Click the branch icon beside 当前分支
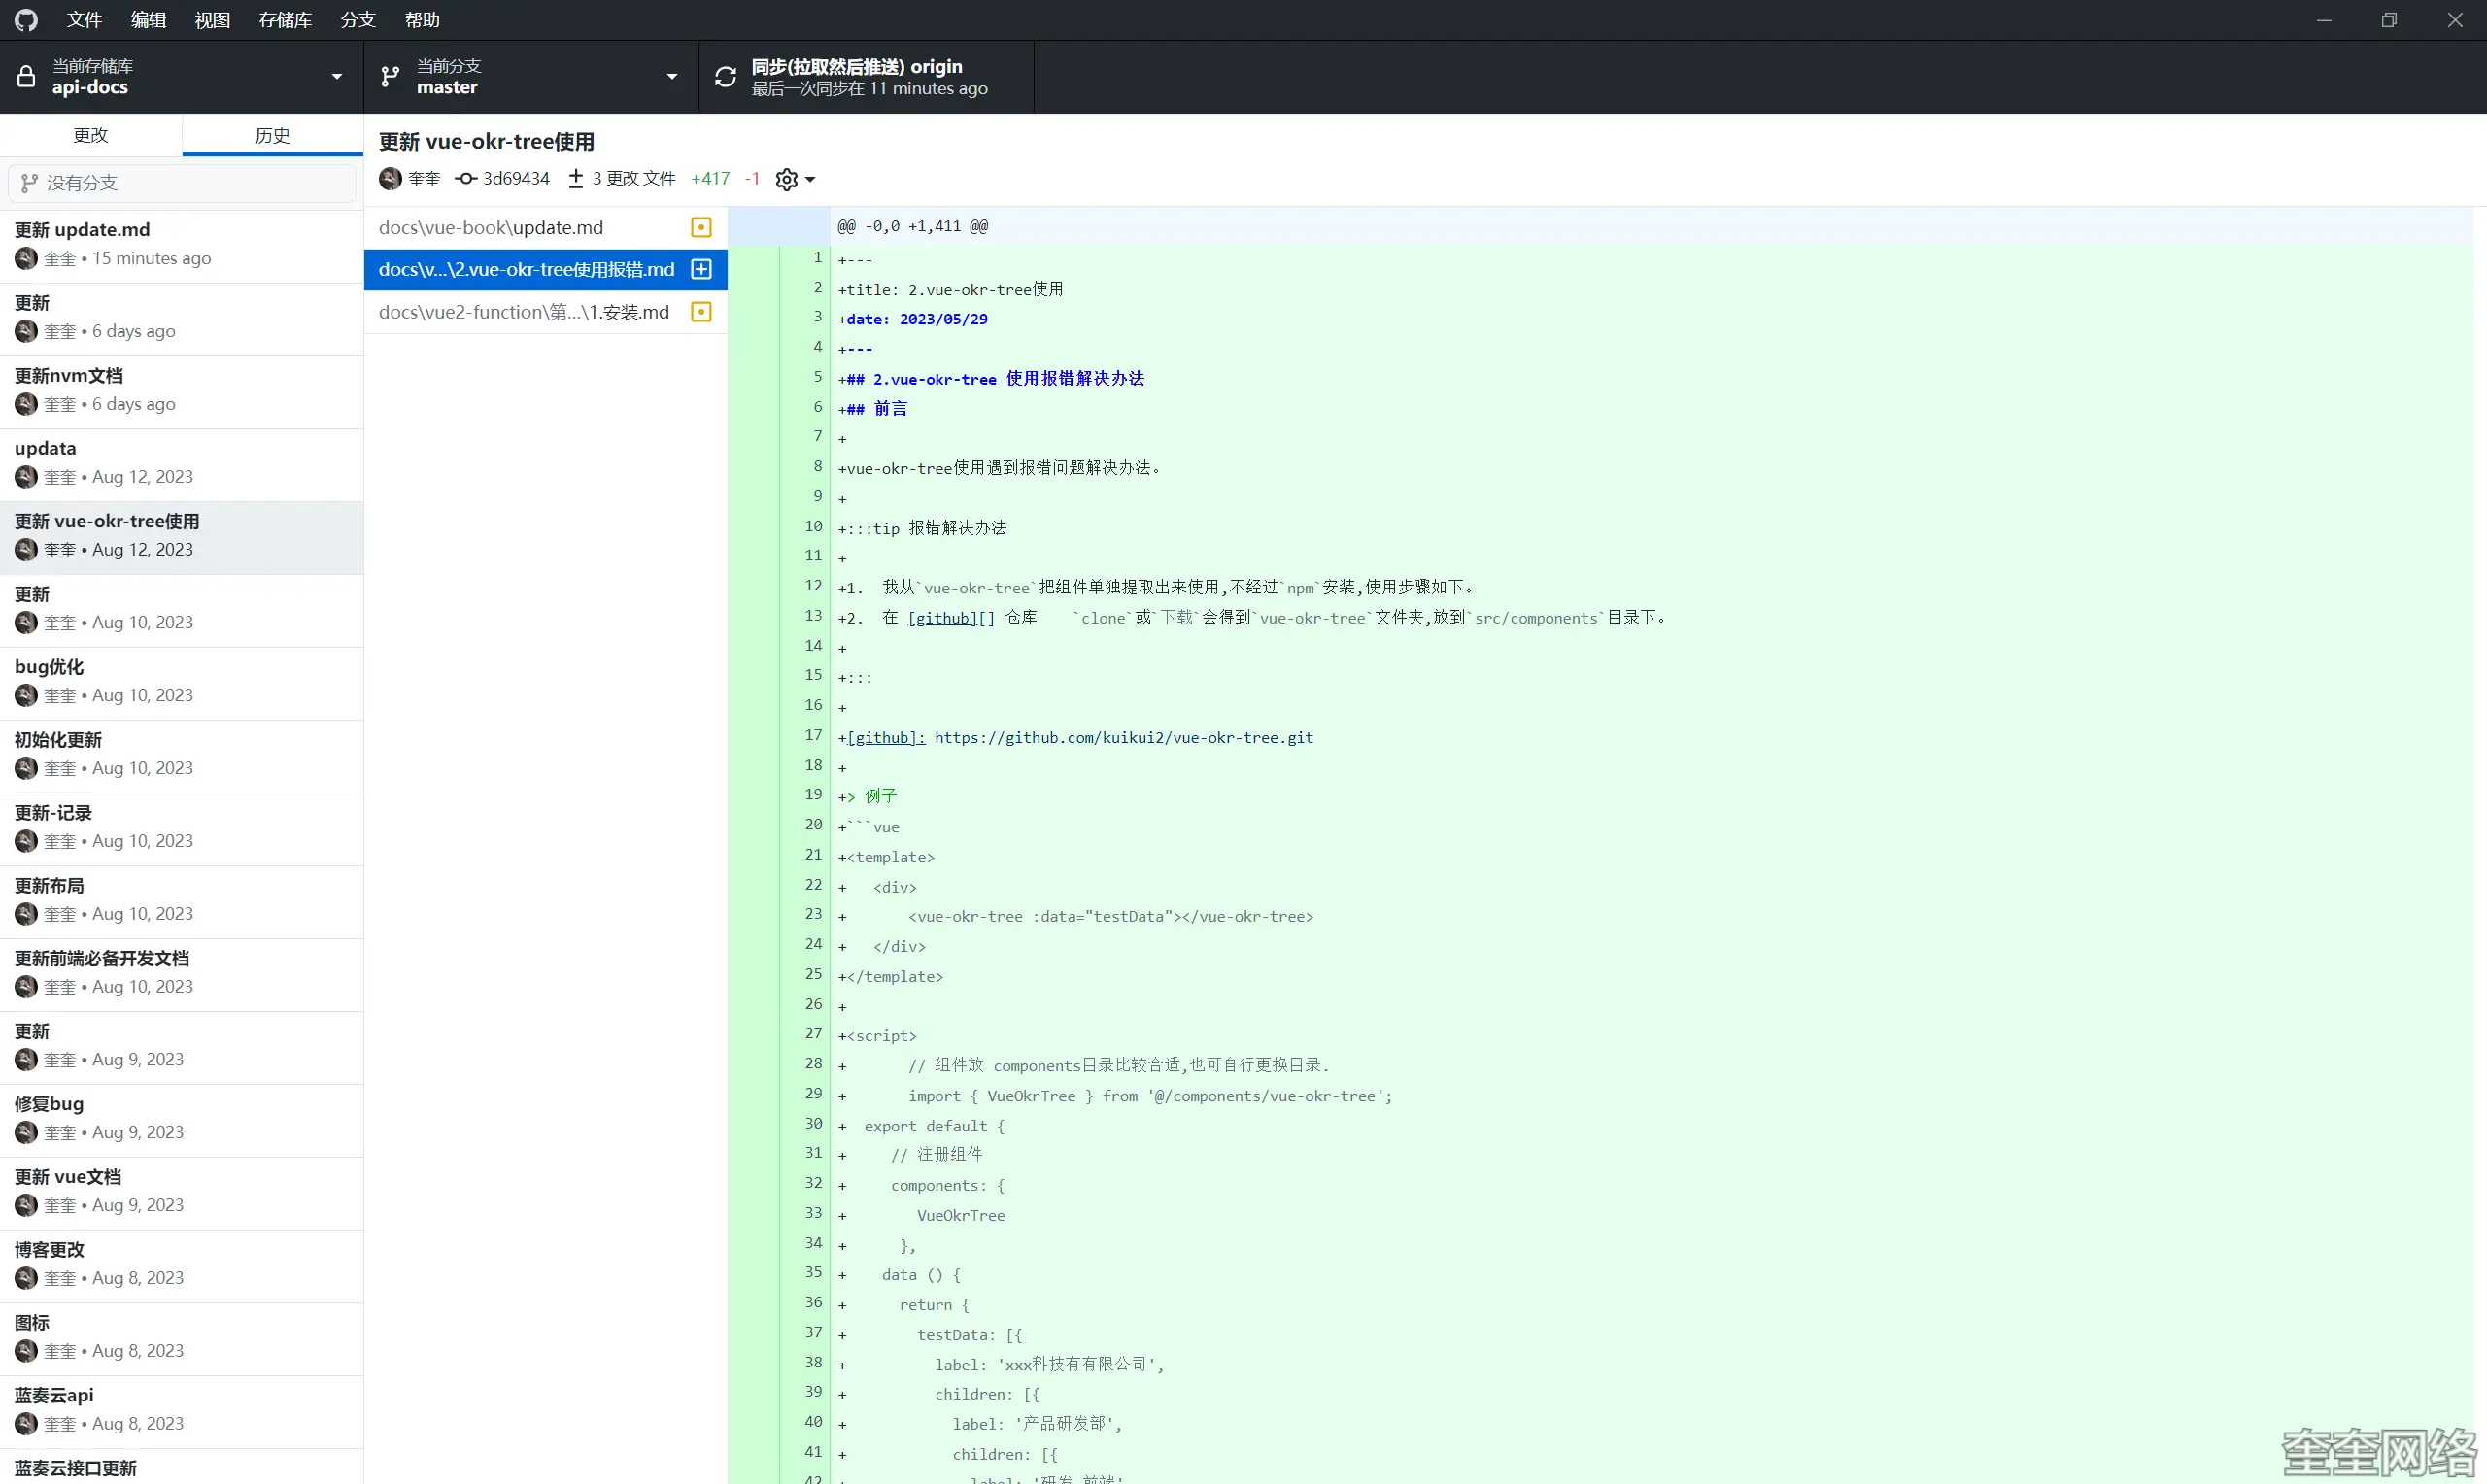The image size is (2487, 1484). [x=390, y=77]
